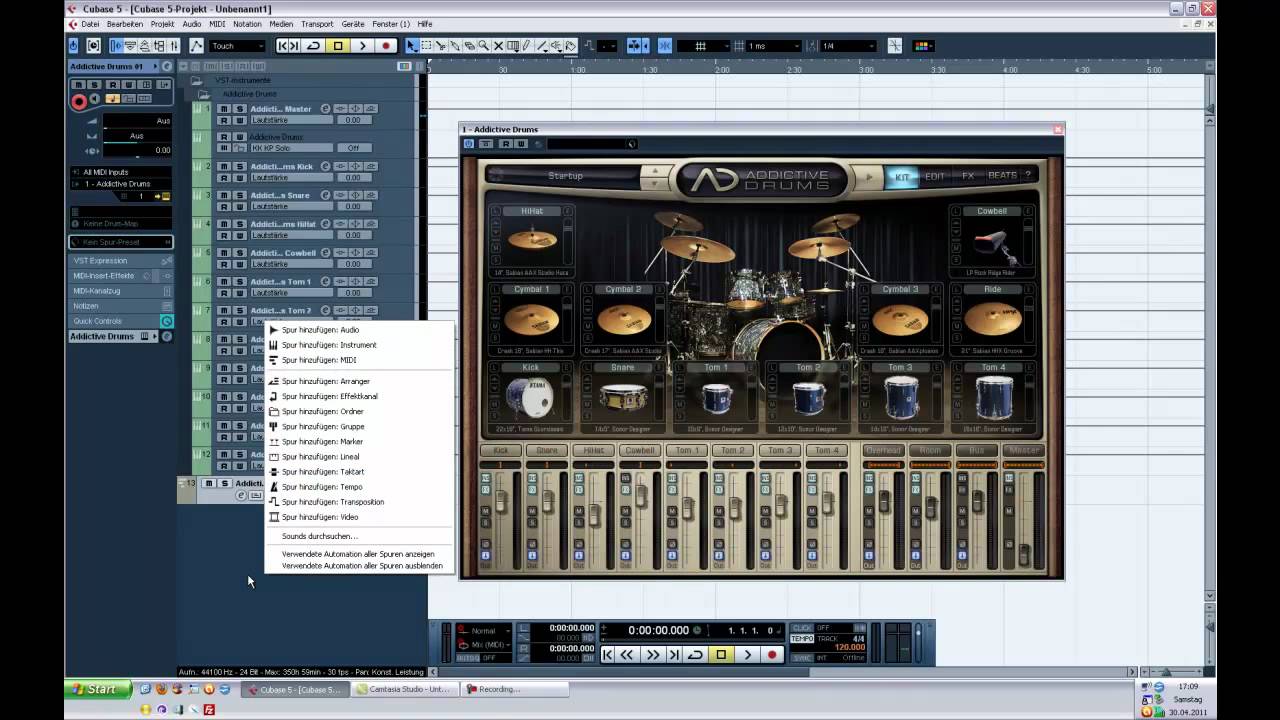Collapse VST-Instrumente folder
The width and height of the screenshot is (1280, 720).
point(196,80)
